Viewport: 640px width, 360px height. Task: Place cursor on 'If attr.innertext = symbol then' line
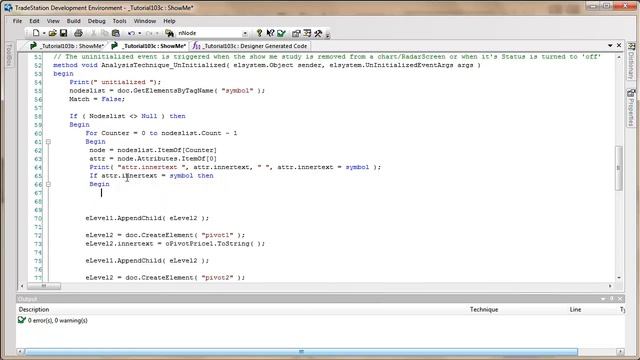point(151,176)
